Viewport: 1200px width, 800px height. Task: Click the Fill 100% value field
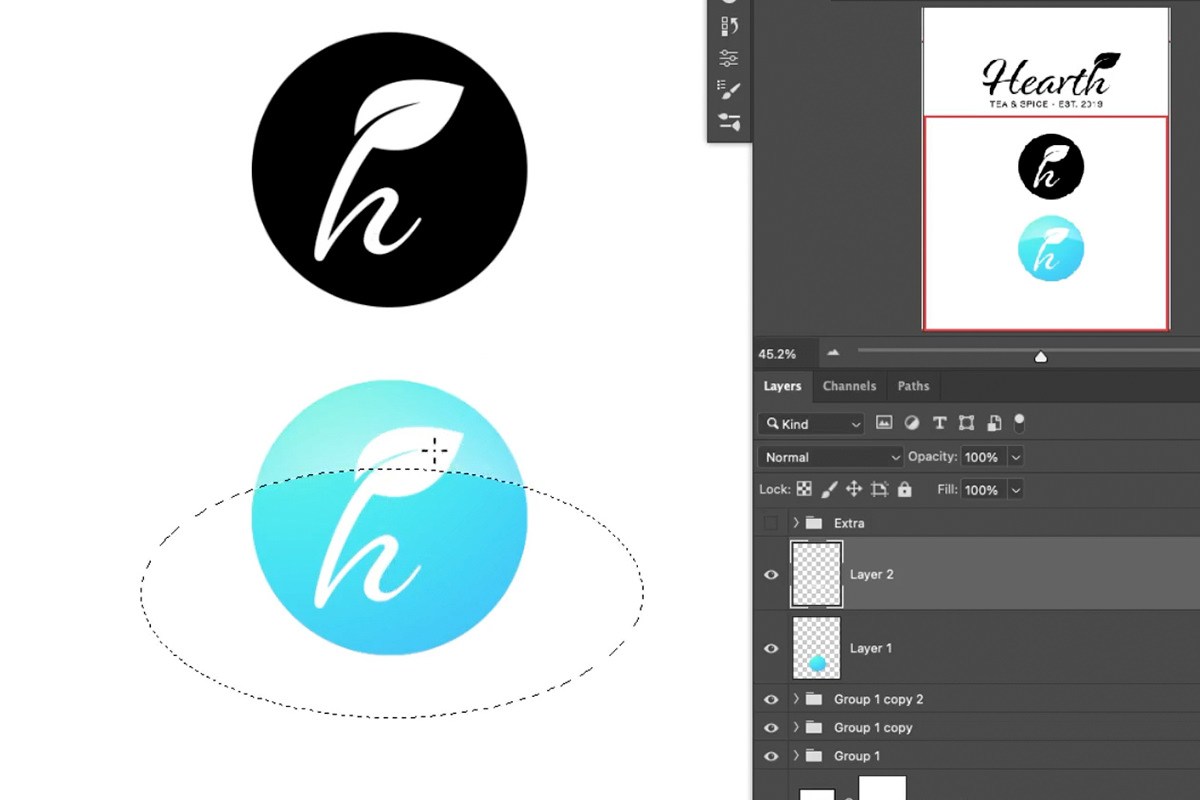983,490
